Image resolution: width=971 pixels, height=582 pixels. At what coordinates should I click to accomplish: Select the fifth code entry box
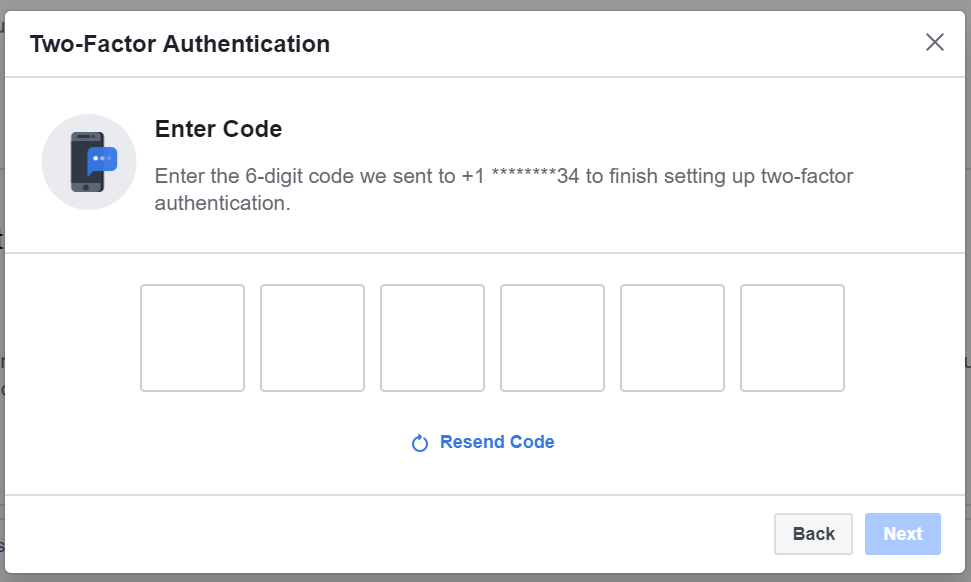pos(672,337)
